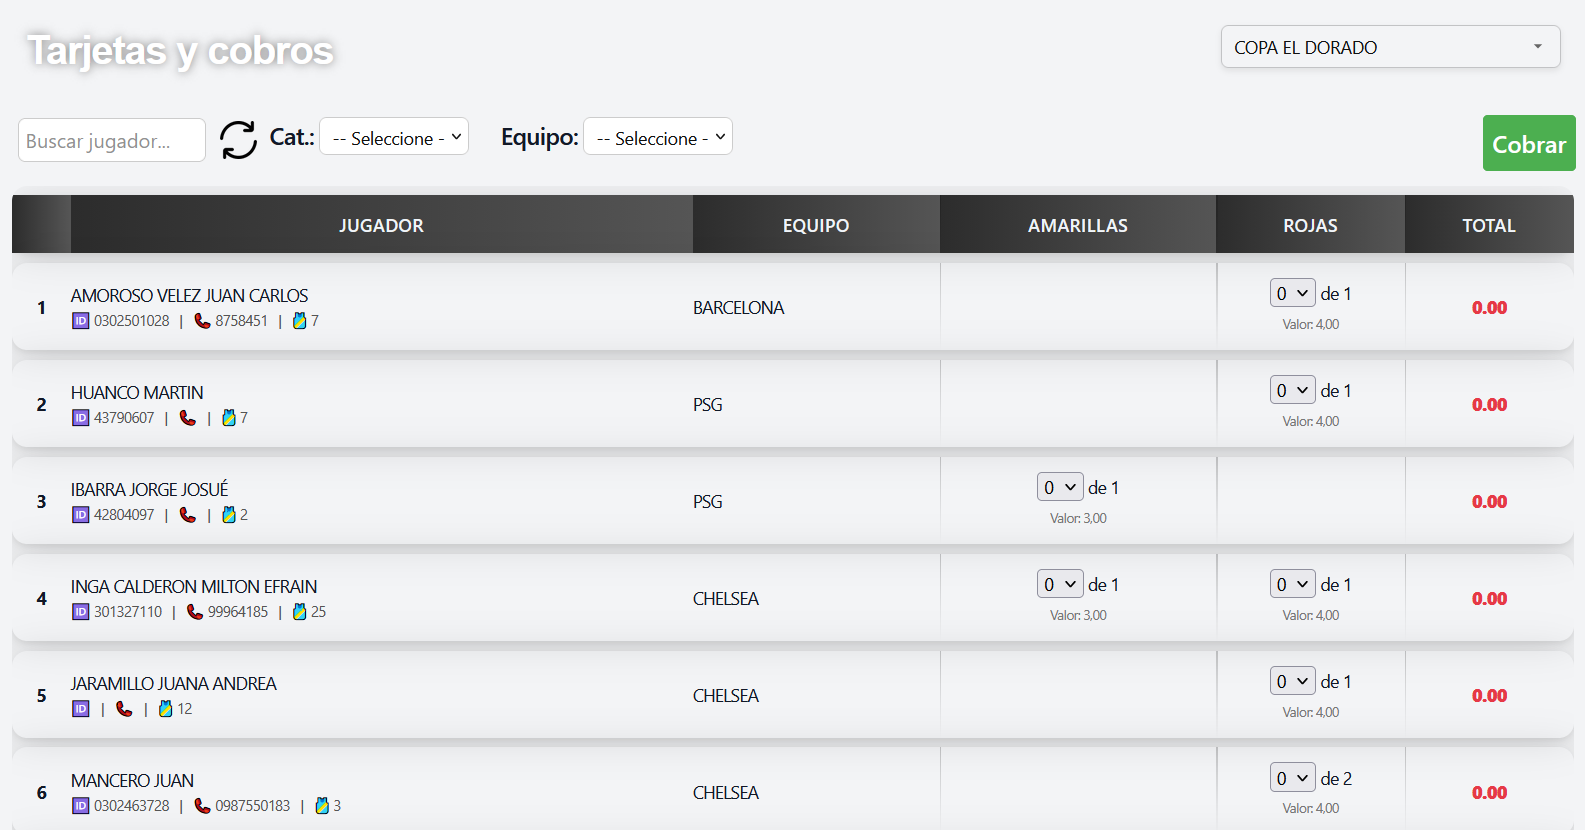1585x830 pixels.
Task: Open red cards dropdown for AMOROSO VELEZ
Action: tap(1292, 293)
